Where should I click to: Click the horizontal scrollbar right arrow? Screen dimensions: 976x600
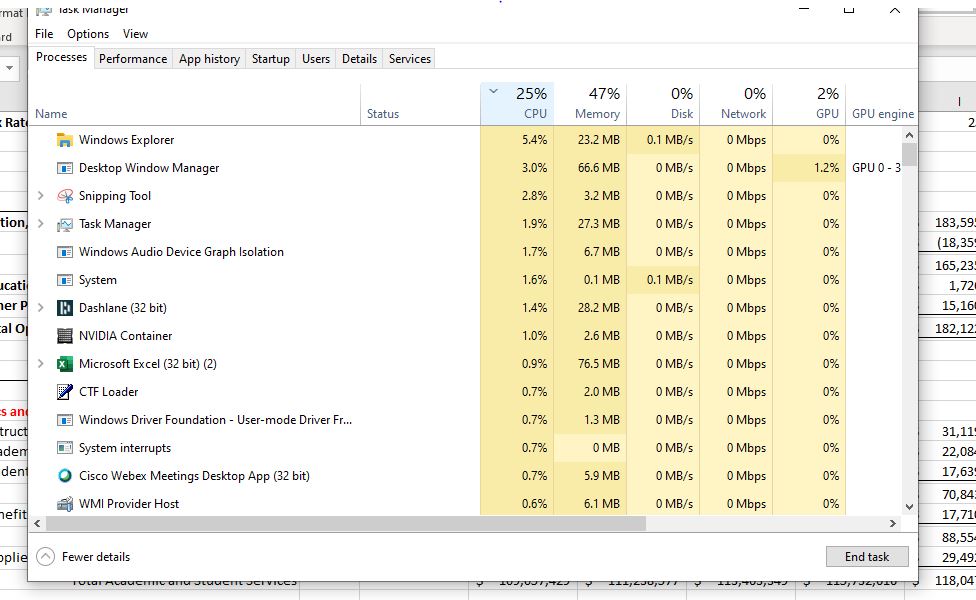893,523
